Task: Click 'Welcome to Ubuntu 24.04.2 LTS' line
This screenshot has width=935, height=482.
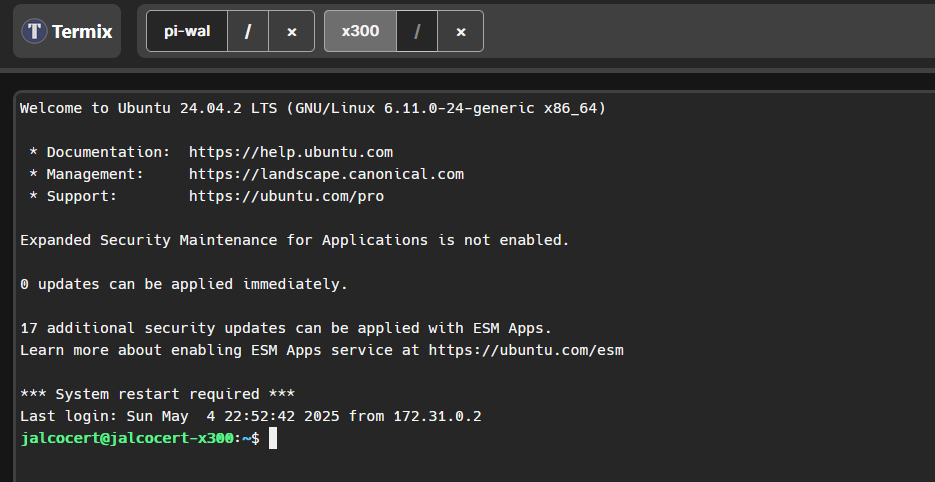Action: 313,108
